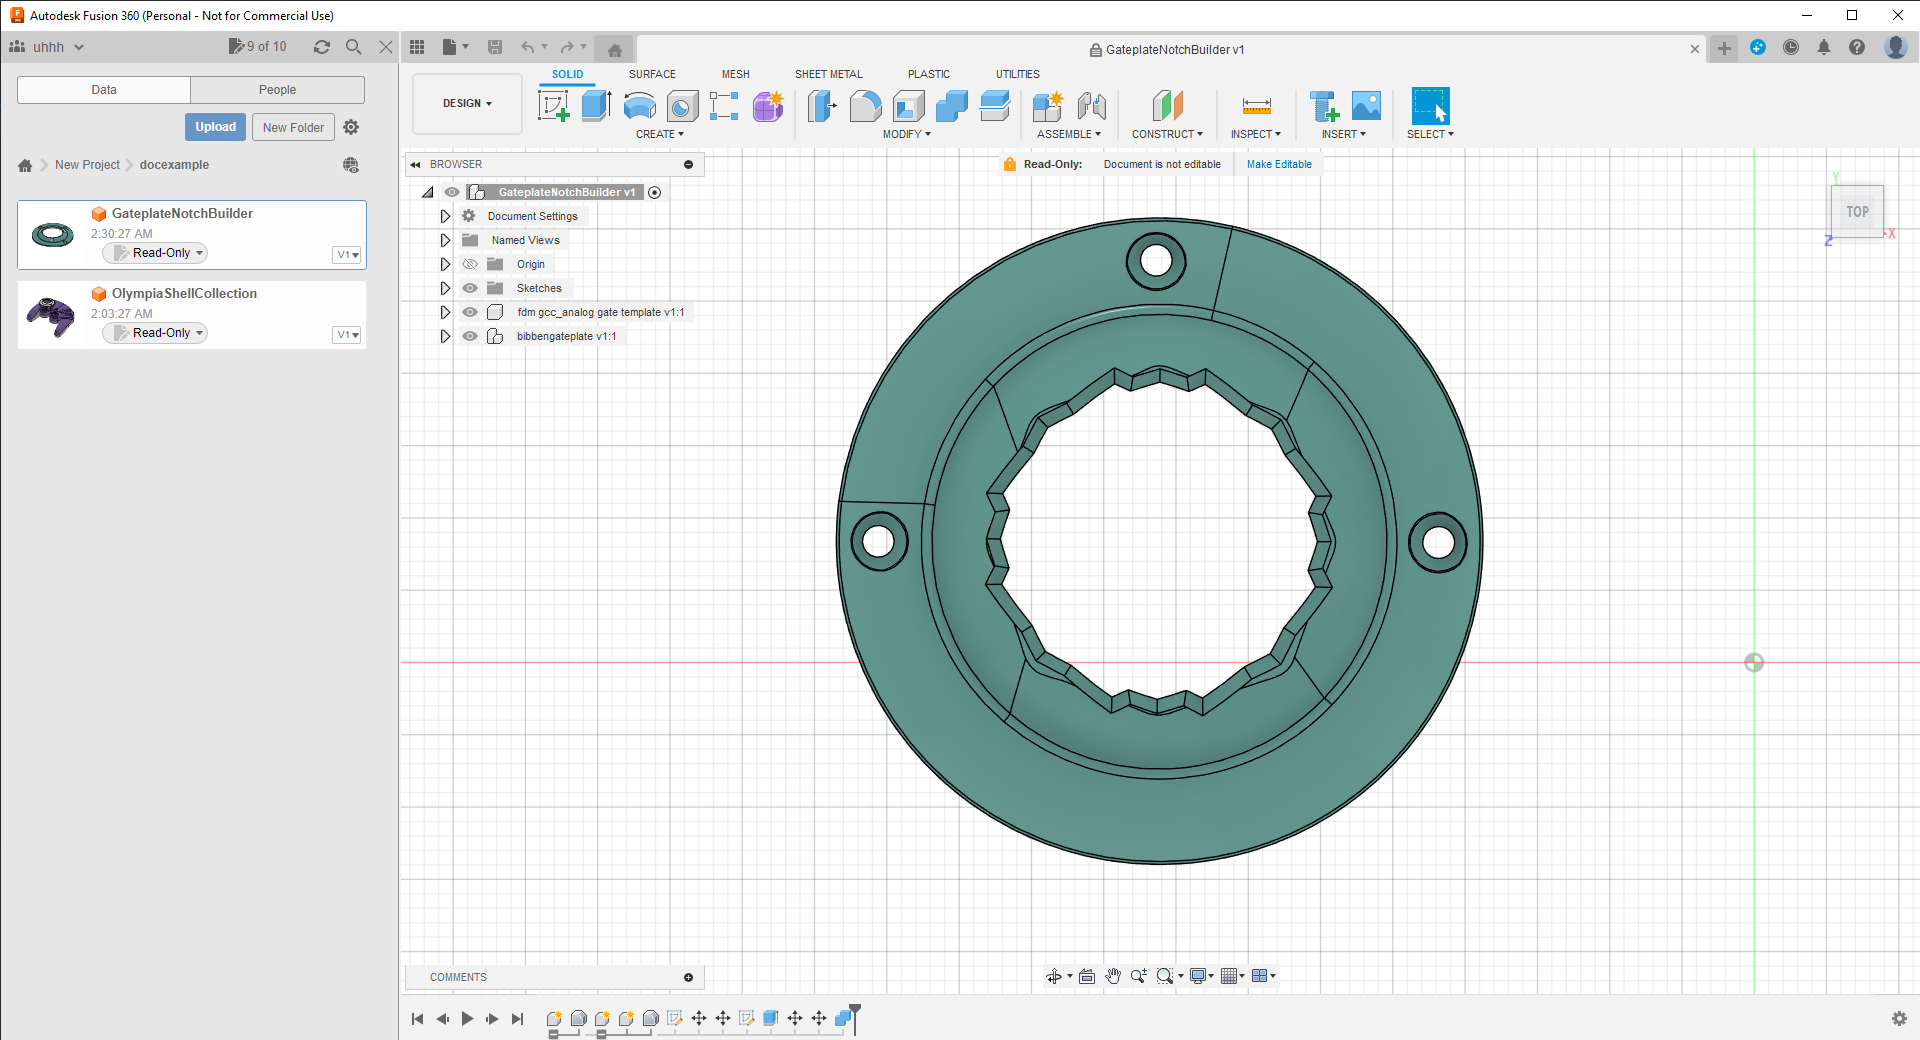Expand the Named Views node
The image size is (1920, 1040).
(x=445, y=240)
